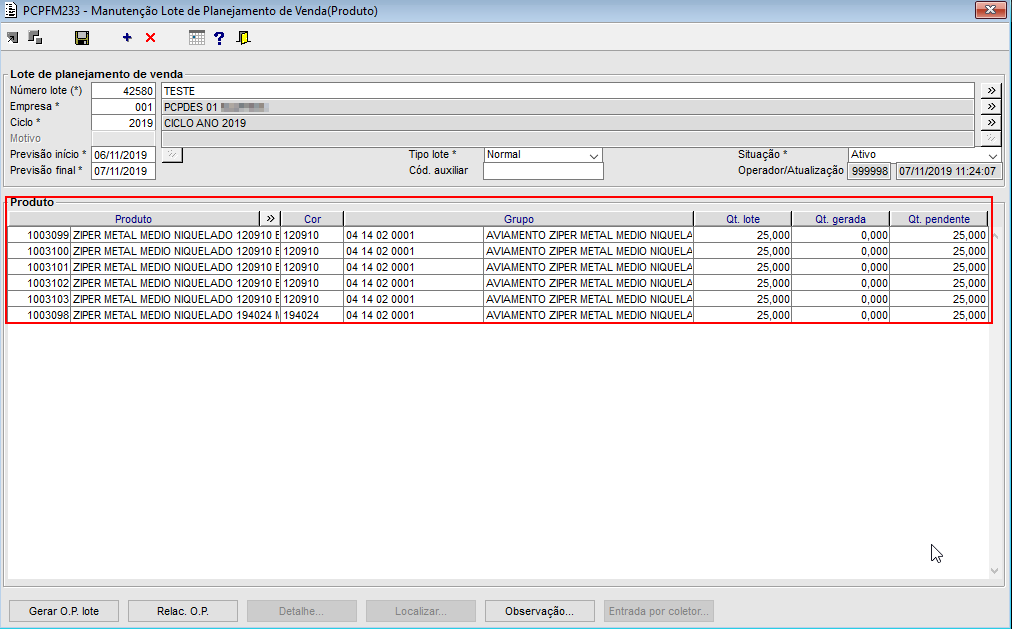Click the Previsão final date field
The width and height of the screenshot is (1012, 629).
click(123, 171)
